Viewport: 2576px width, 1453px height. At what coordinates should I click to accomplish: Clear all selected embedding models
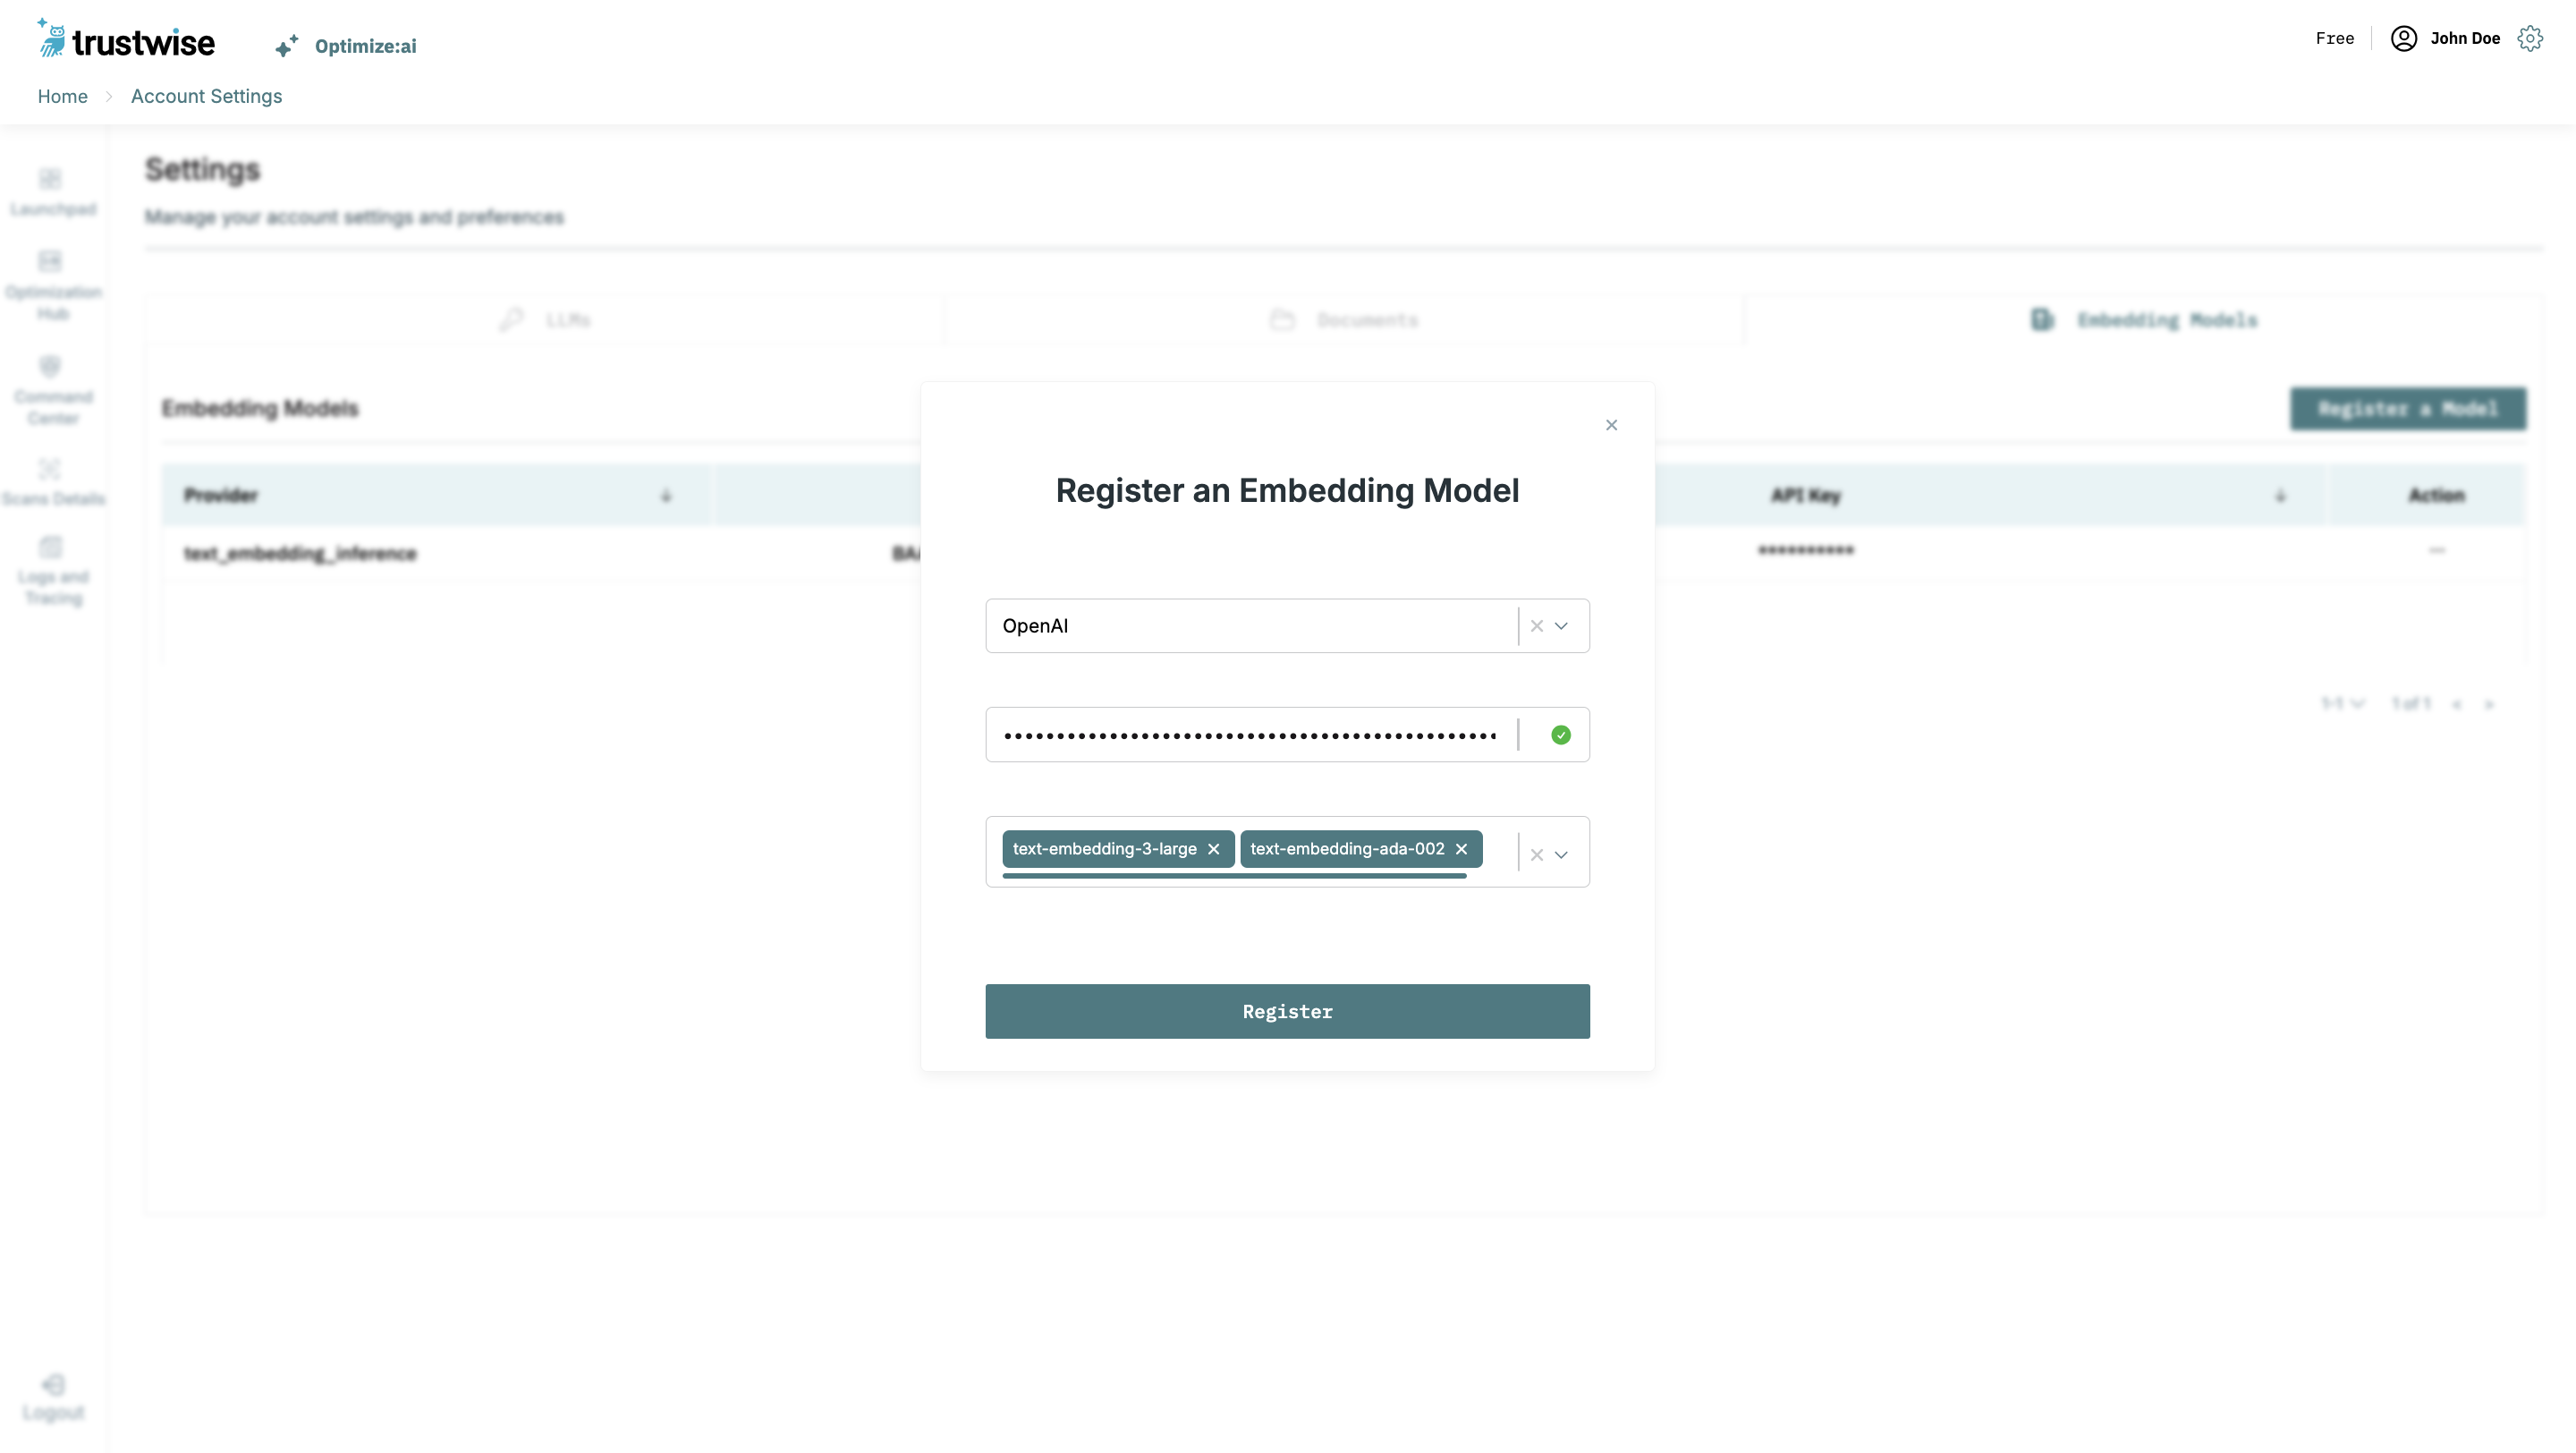[1536, 855]
